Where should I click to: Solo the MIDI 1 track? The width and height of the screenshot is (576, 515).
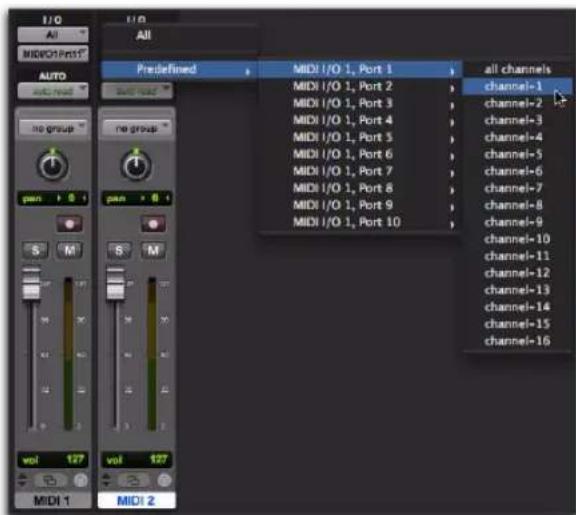[x=36, y=251]
